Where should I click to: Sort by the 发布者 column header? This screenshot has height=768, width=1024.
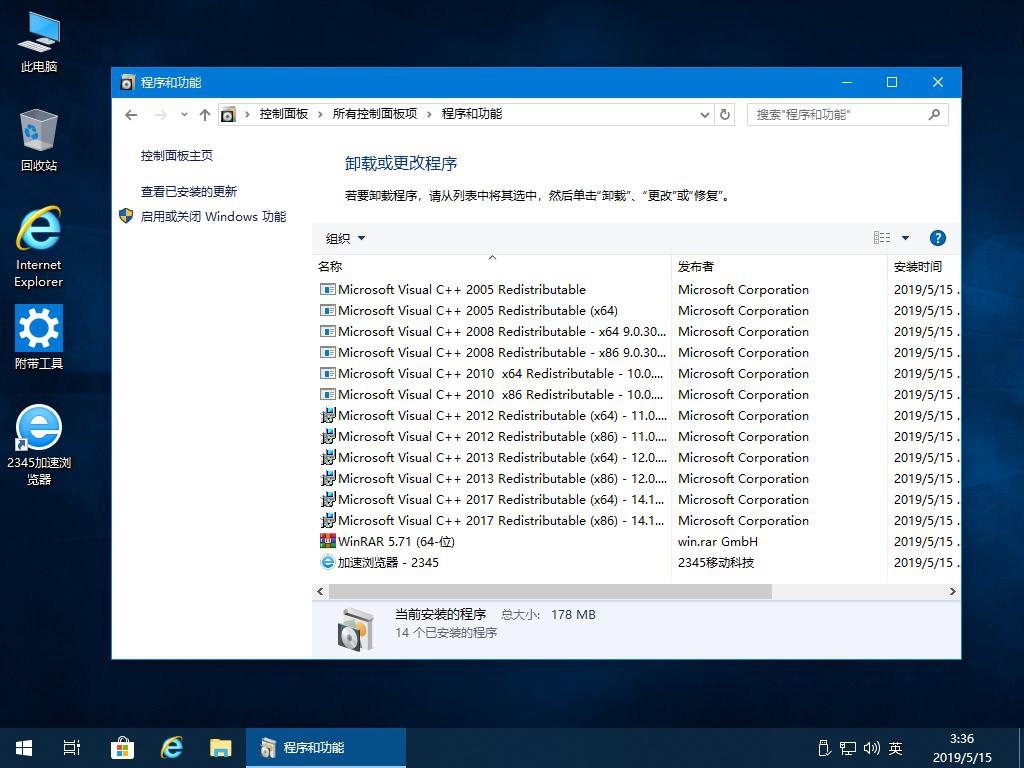780,266
